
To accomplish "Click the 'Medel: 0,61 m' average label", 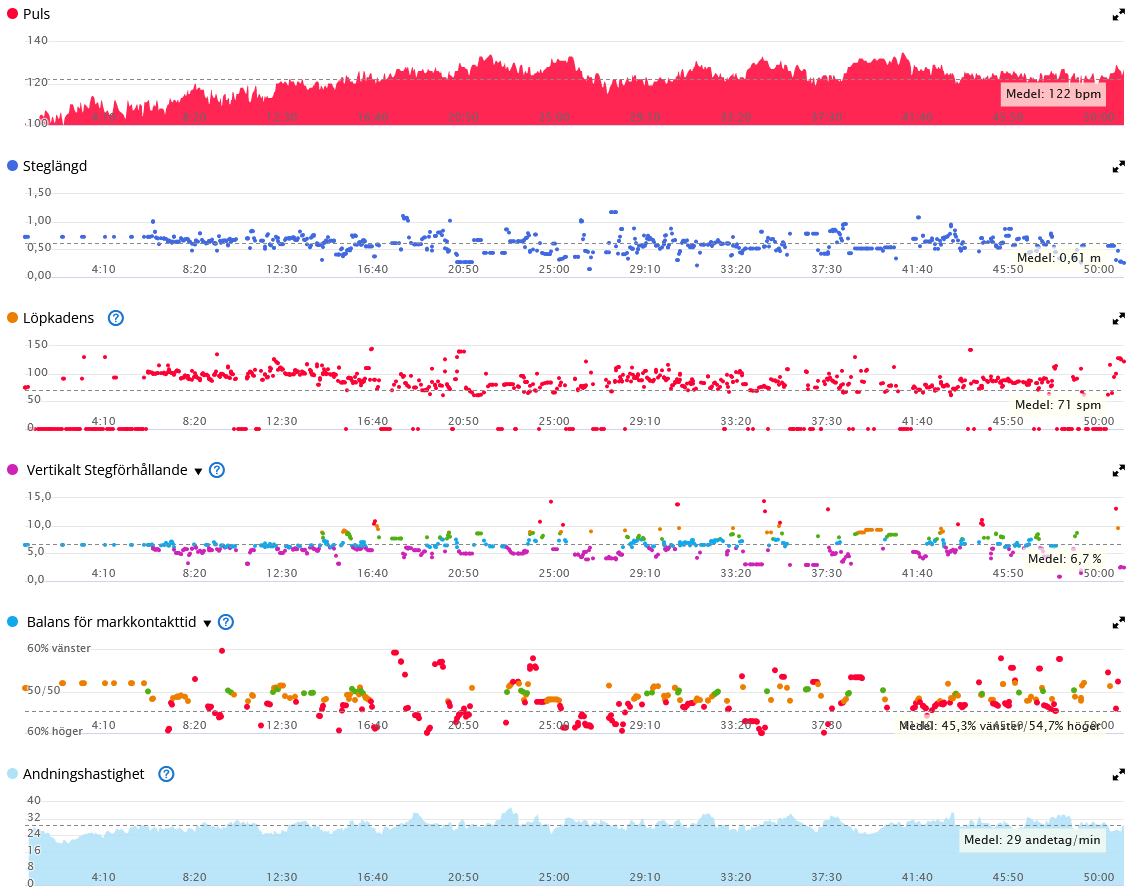I will pyautogui.click(x=1059, y=258).
